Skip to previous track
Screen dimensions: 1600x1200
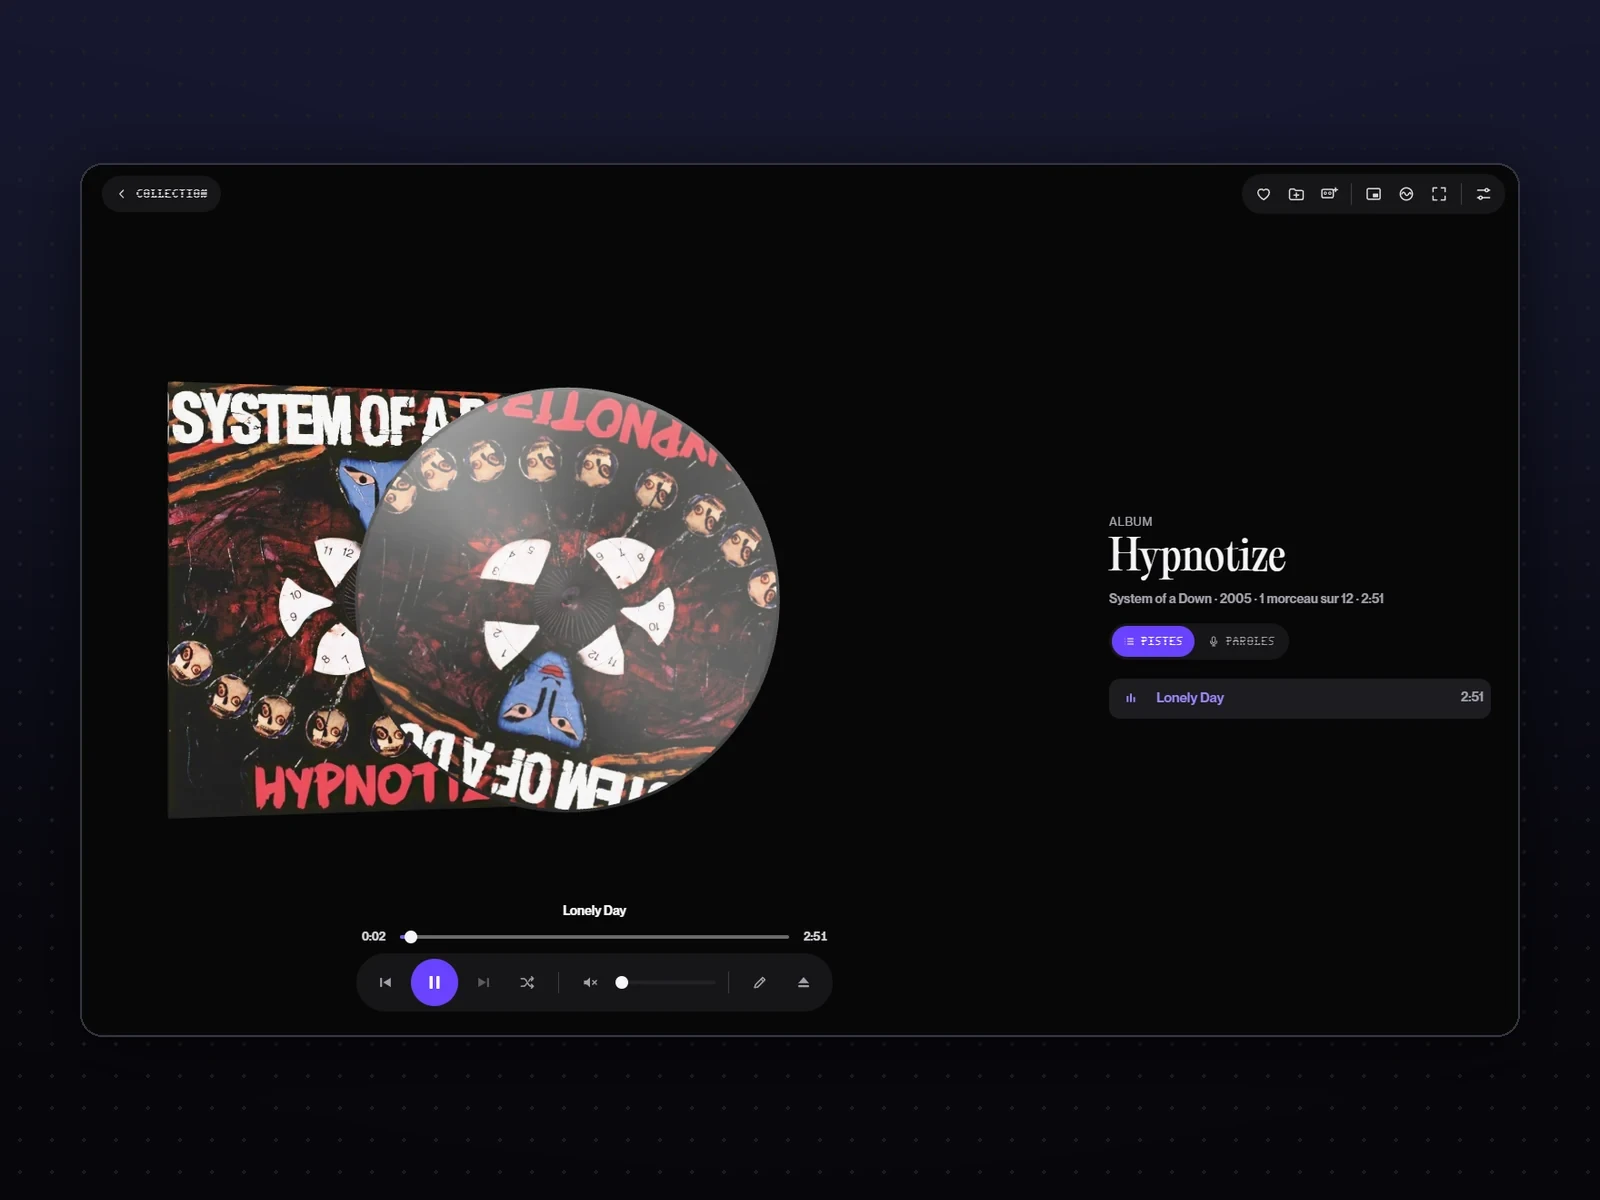coord(385,983)
